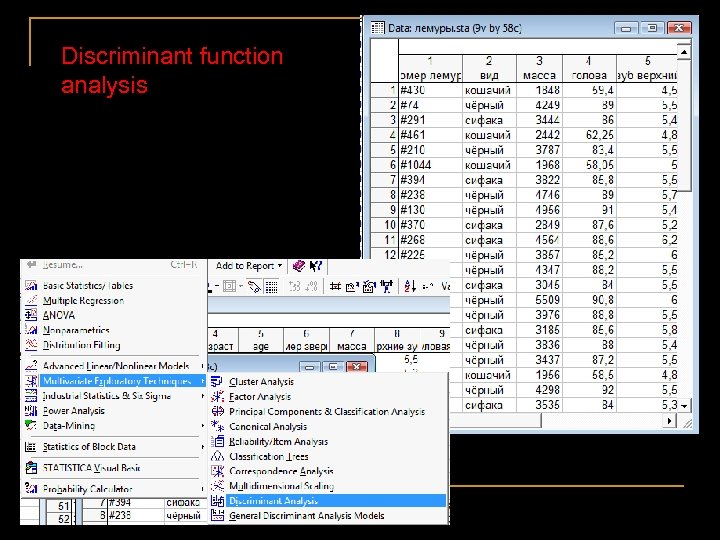Screen dimensions: 720x540
Task: Select column header 'вид' in data window
Action: click(489, 68)
